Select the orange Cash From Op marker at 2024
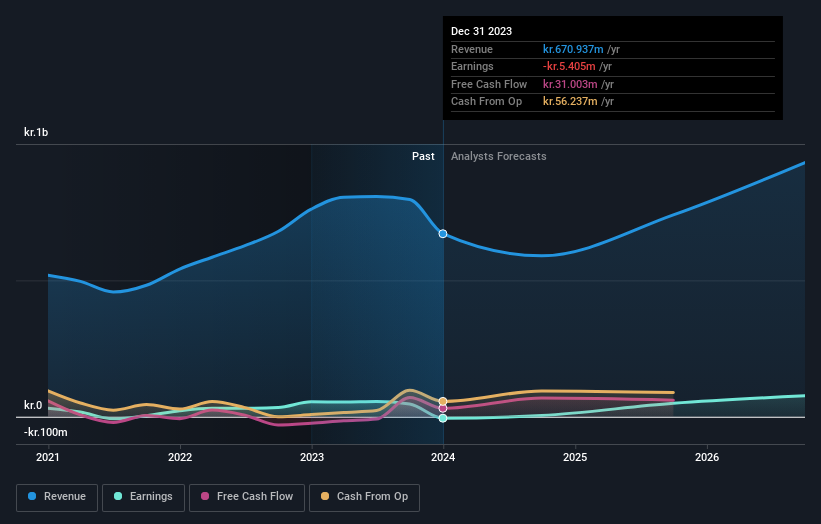This screenshot has height=524, width=821. click(443, 402)
